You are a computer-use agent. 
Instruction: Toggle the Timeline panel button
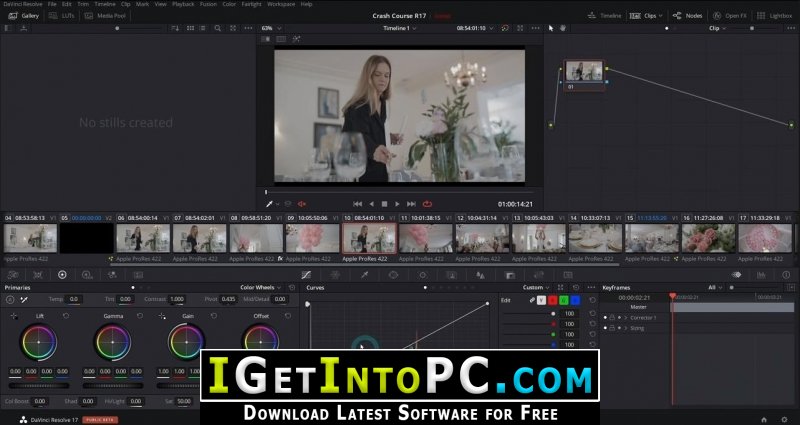(x=604, y=16)
